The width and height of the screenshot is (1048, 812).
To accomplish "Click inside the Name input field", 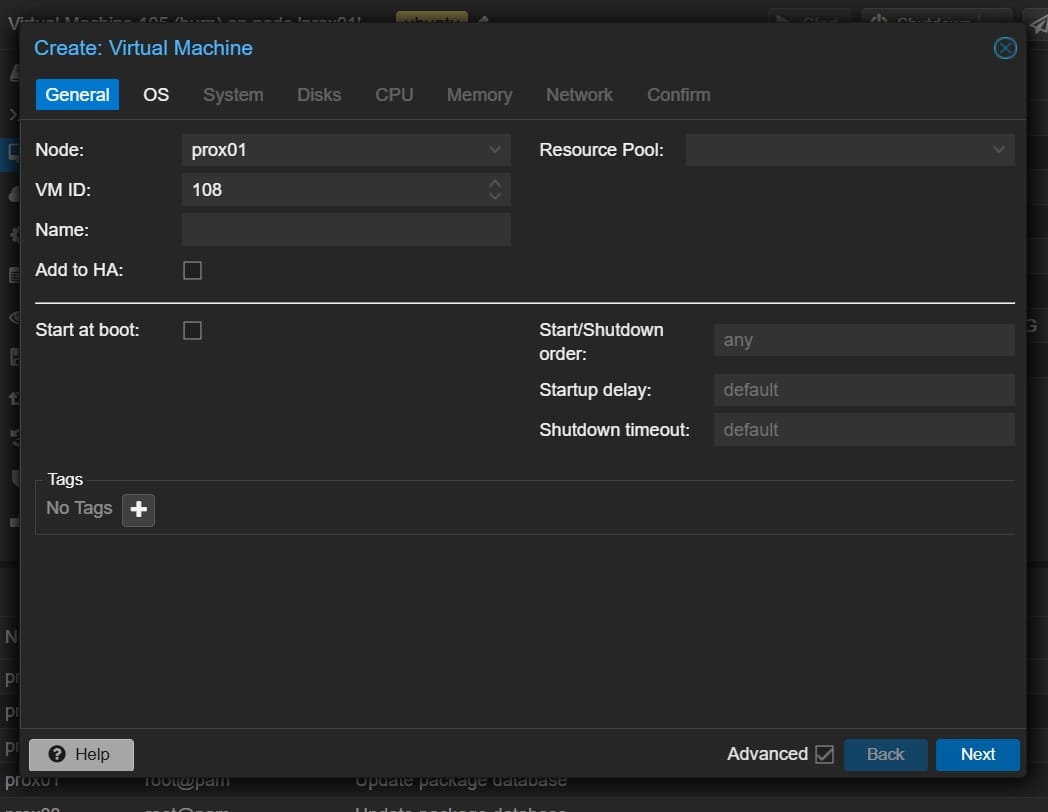I will [x=345, y=229].
